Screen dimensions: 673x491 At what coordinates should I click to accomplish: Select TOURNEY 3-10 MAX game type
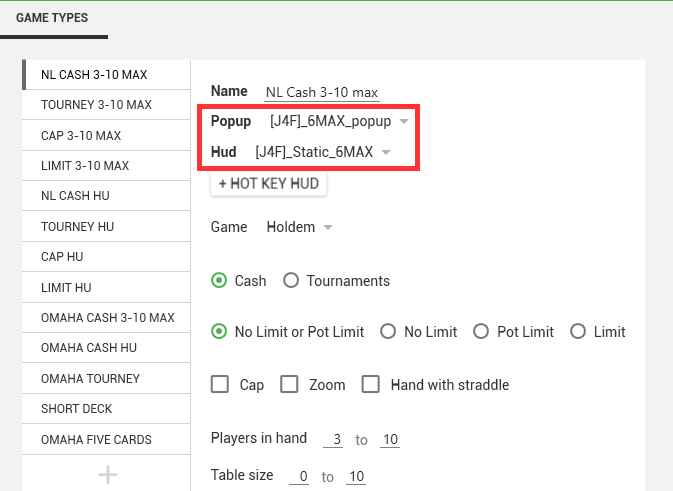[106, 105]
